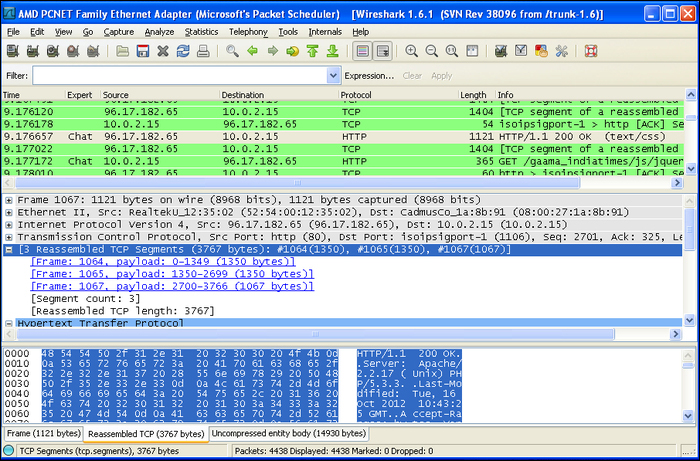Edit display filters toolbar icon
The image size is (700, 461).
click(x=521, y=51)
